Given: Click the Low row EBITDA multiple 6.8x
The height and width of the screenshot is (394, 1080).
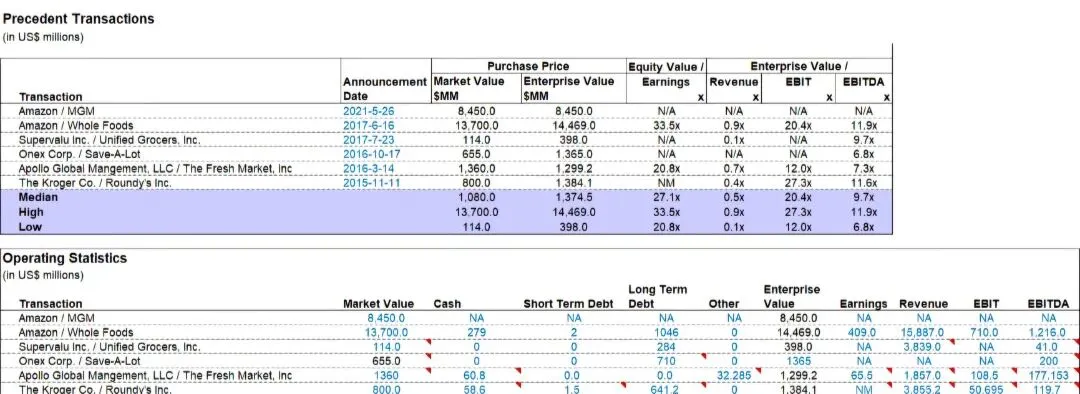Looking at the screenshot, I should [x=864, y=227].
